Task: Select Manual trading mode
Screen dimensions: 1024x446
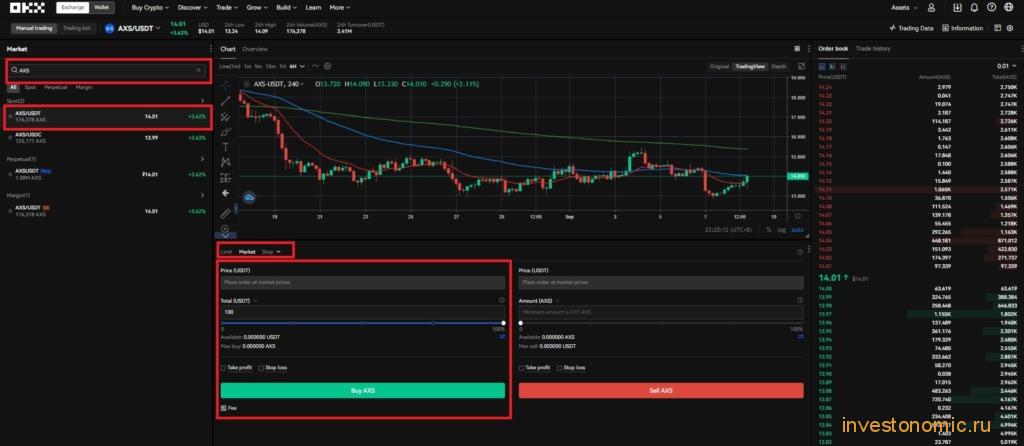Action: (34, 28)
